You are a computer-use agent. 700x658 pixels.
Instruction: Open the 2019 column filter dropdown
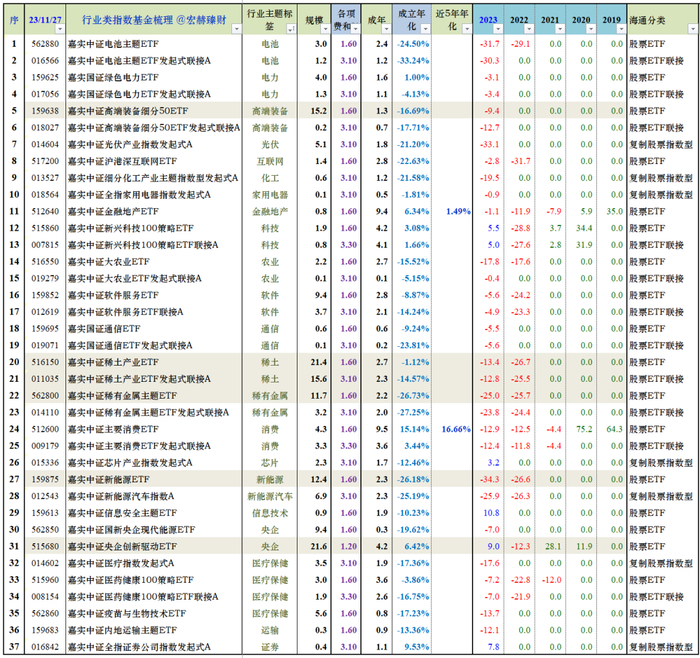pyautogui.click(x=621, y=29)
